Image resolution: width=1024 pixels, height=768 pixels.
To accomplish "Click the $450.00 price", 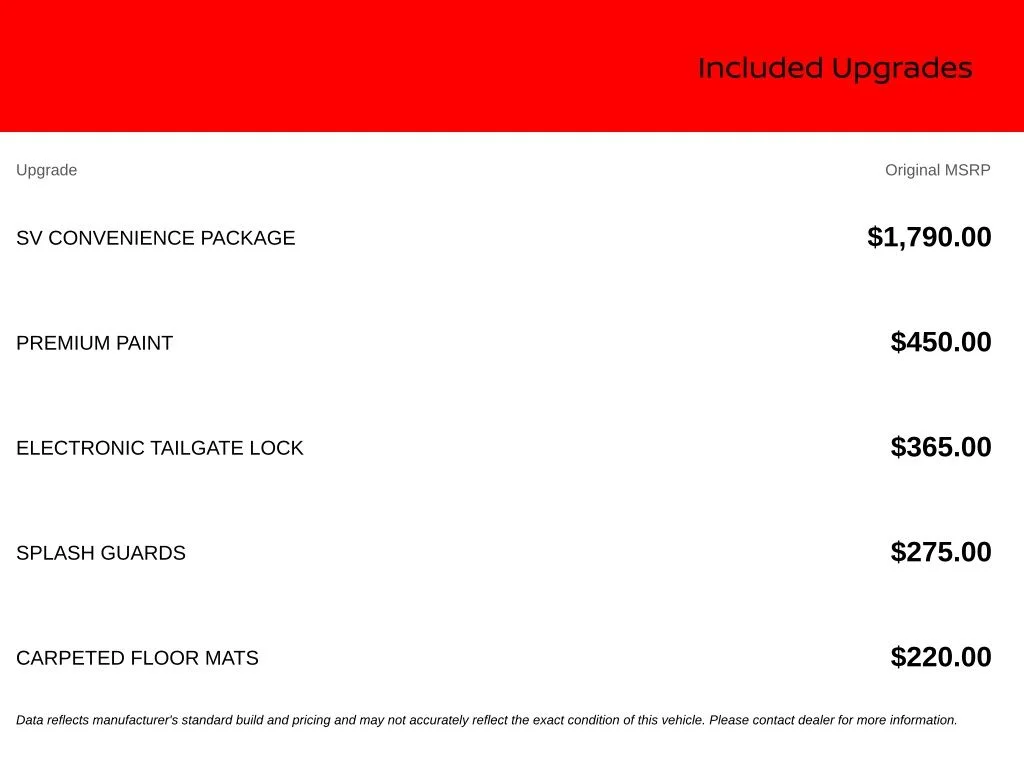I will pyautogui.click(x=941, y=342).
